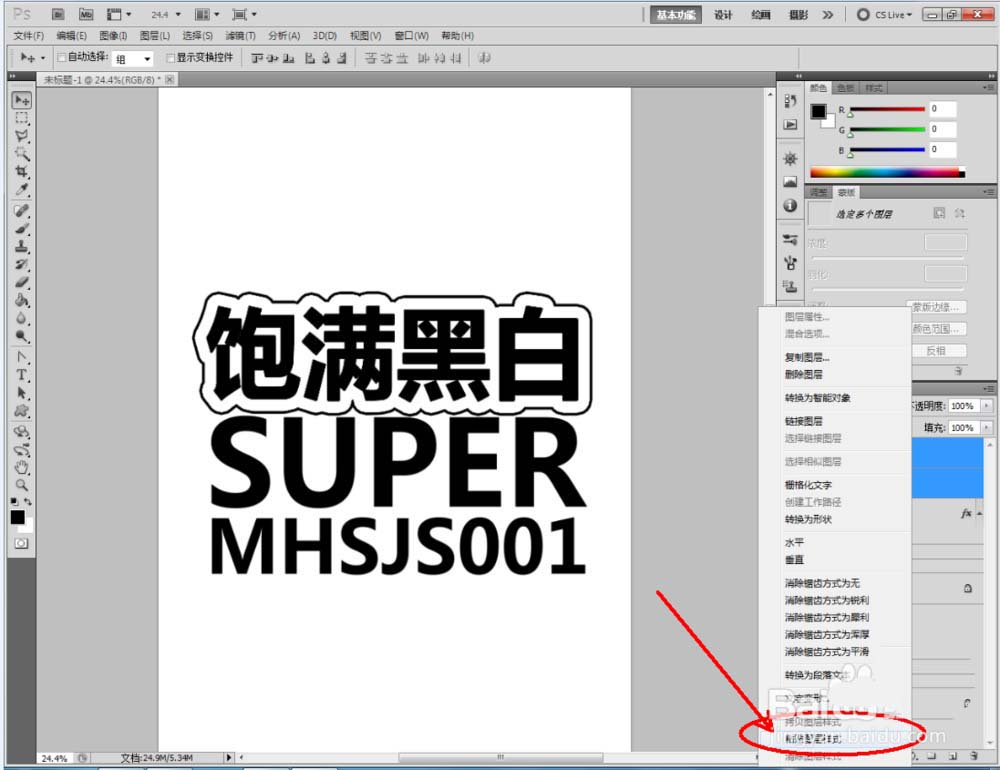Open the 滤镜 menu
Screen dimensions: 1000x770
point(240,35)
